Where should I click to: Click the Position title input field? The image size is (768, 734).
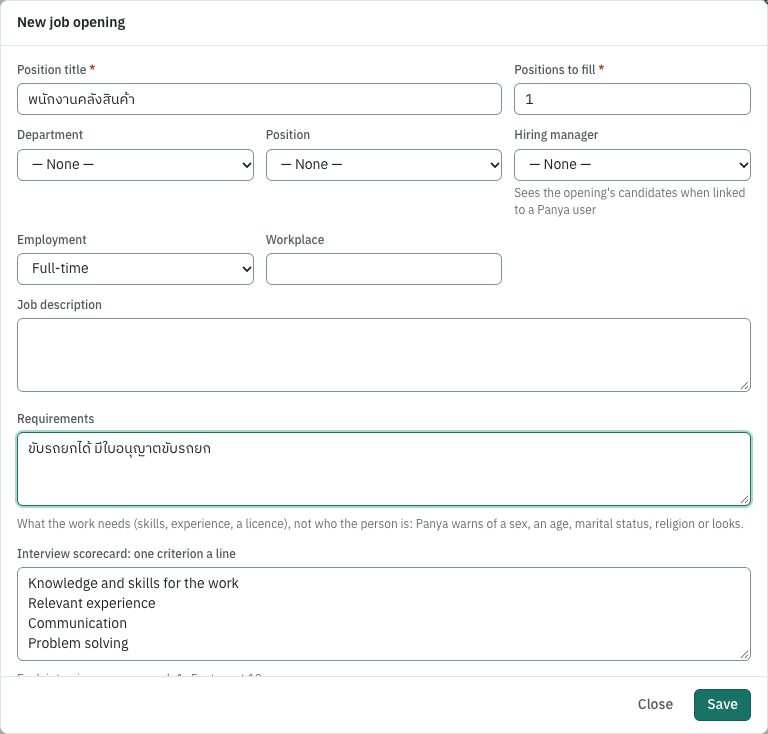[x=259, y=99]
